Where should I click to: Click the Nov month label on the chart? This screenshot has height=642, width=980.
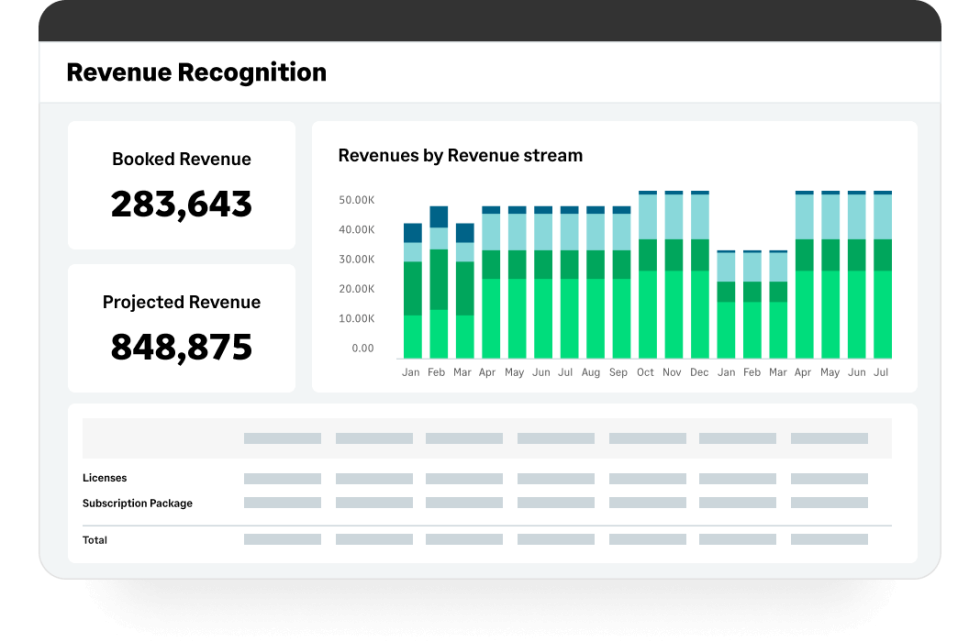[671, 373]
